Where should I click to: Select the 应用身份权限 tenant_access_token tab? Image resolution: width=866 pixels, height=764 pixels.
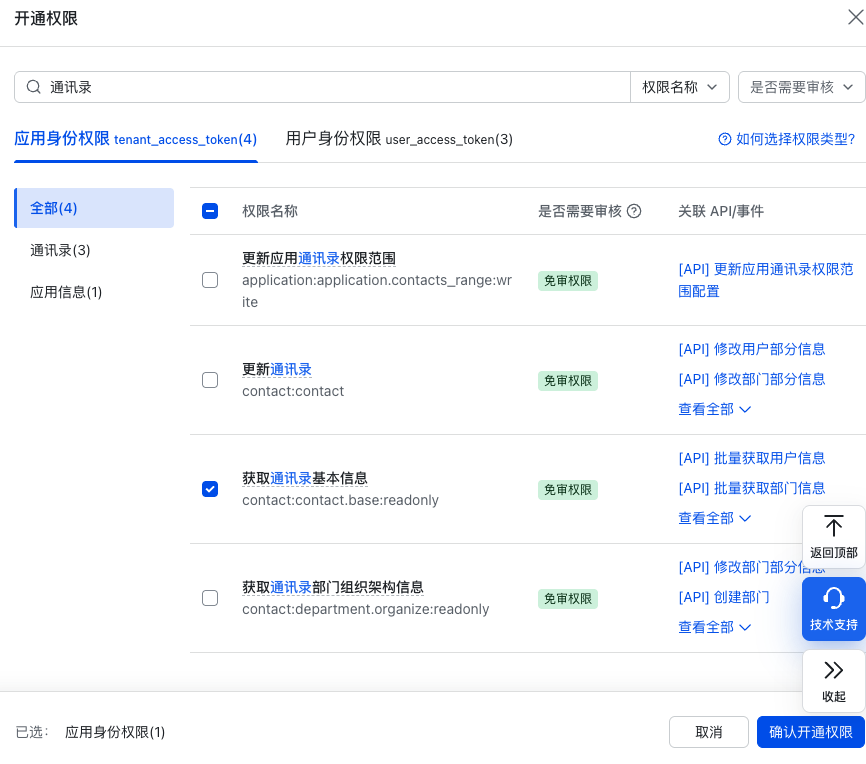(x=138, y=140)
